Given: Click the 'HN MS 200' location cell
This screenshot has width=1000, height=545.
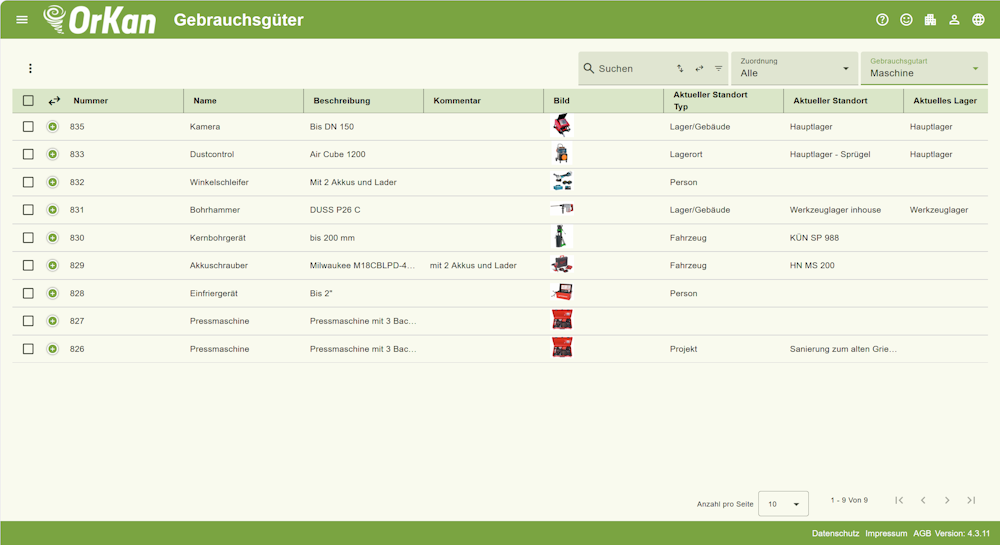Looking at the screenshot, I should [x=812, y=265].
